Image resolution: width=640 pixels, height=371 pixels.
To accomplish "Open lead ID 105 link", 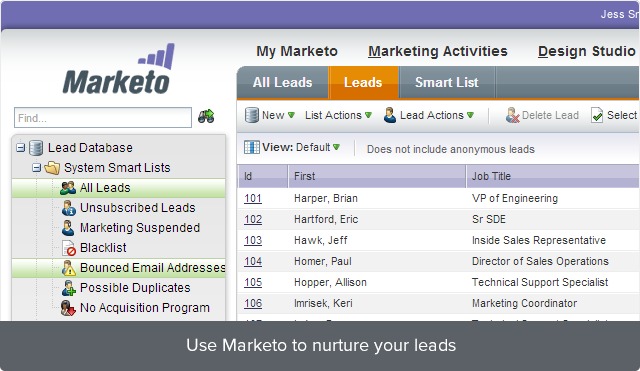I will pos(253,282).
